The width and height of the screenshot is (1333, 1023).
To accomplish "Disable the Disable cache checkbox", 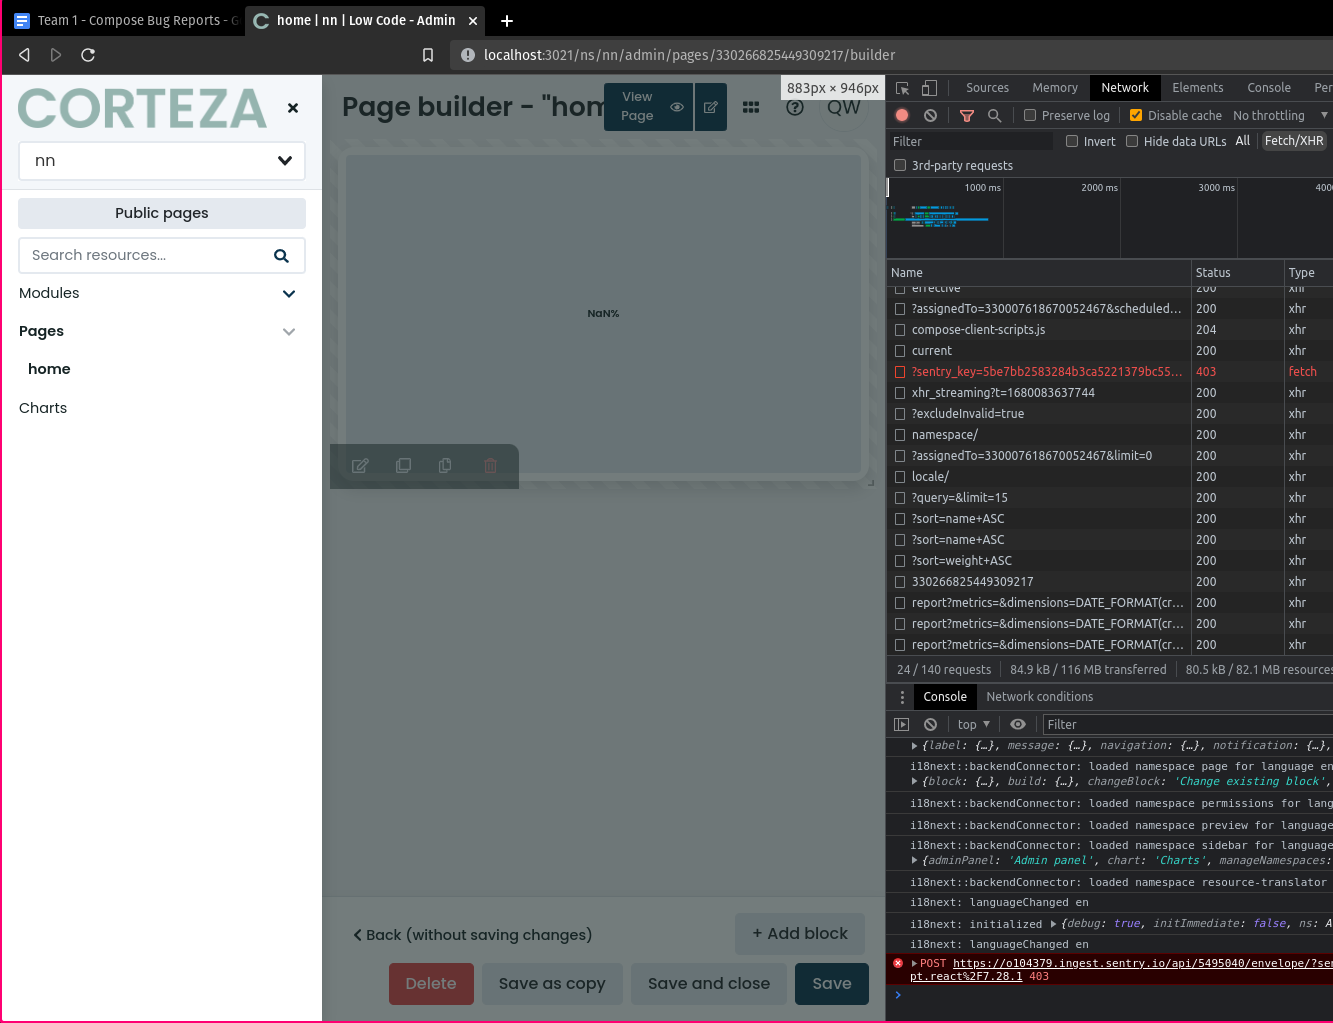I will [1135, 115].
